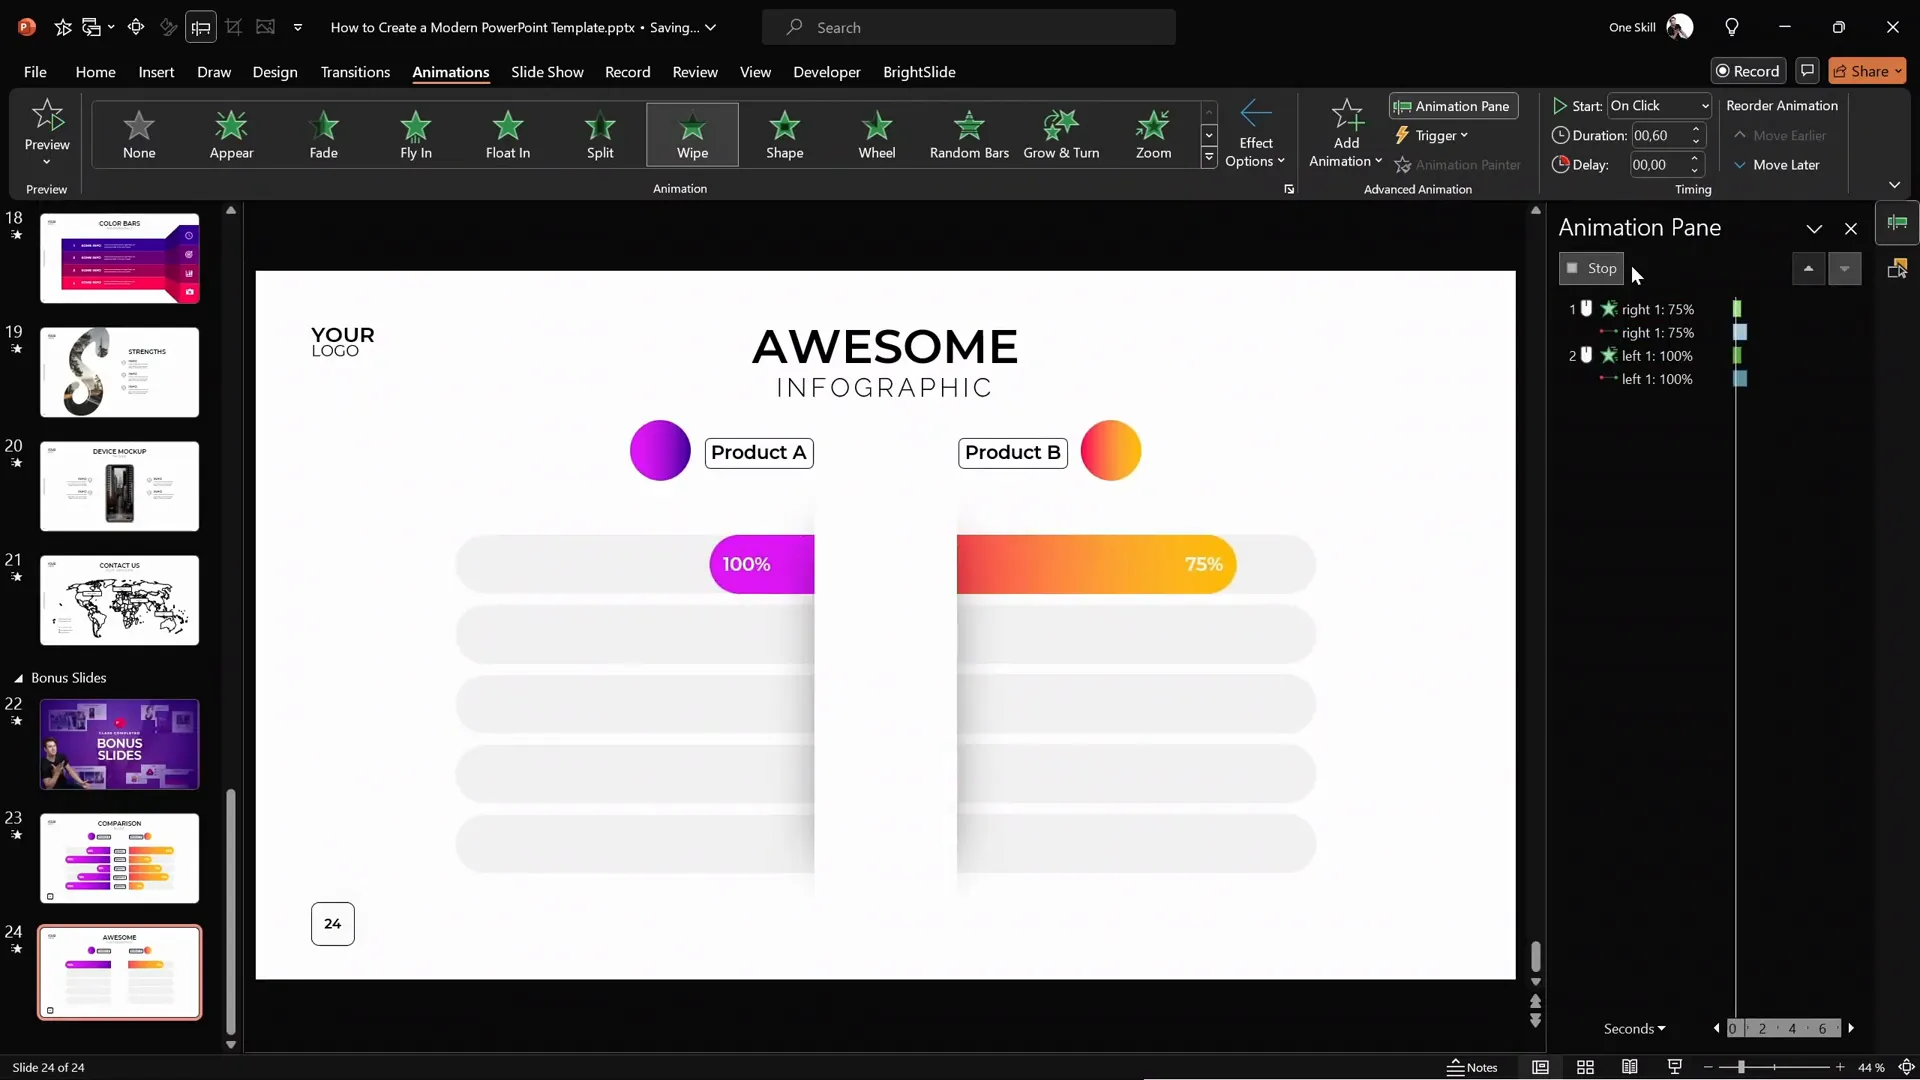Apply the Wheel animation effect
Viewport: 1920px width, 1080px height.
[x=877, y=134]
